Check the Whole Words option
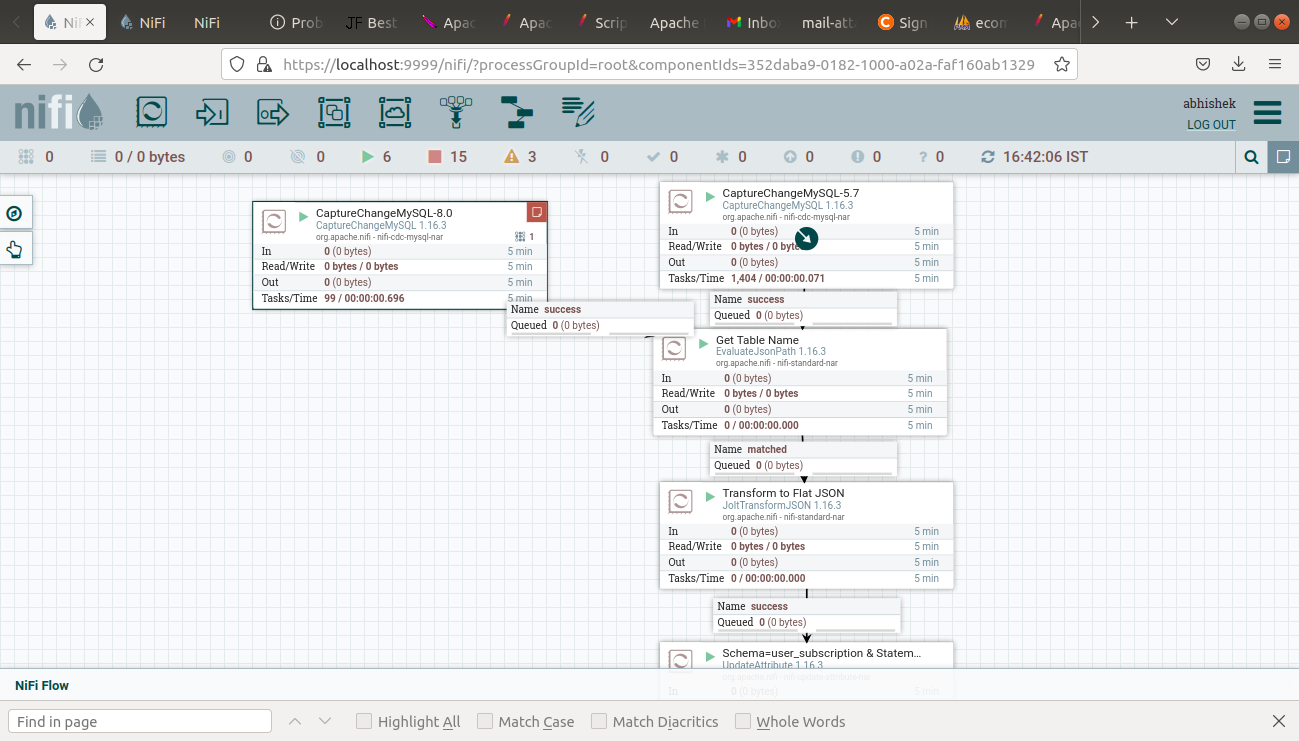 pyautogui.click(x=743, y=721)
